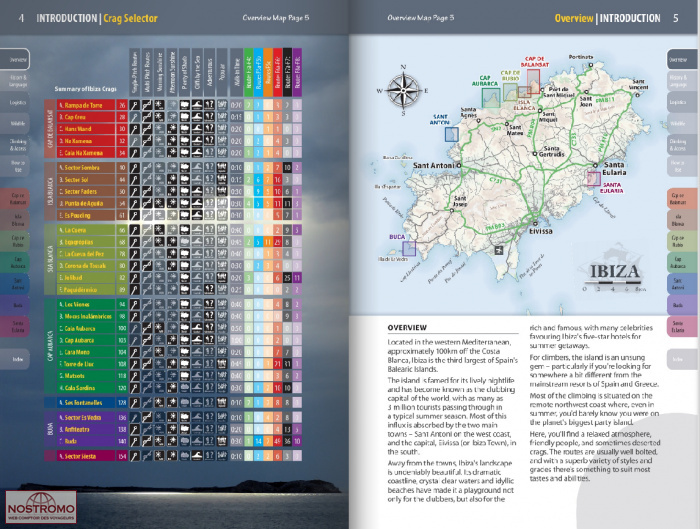Click the OVERVIEW article heading
Viewport: 700px width, 529px height.
click(x=407, y=328)
